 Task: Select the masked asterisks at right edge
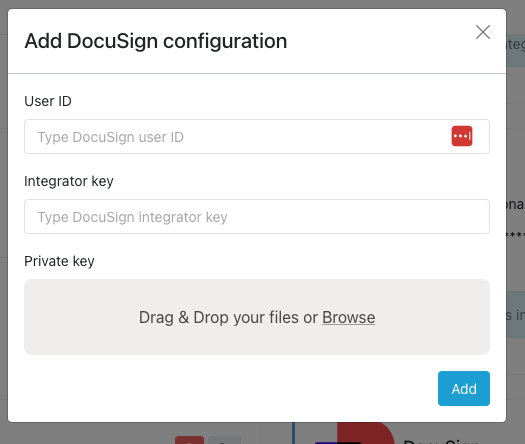click(516, 235)
